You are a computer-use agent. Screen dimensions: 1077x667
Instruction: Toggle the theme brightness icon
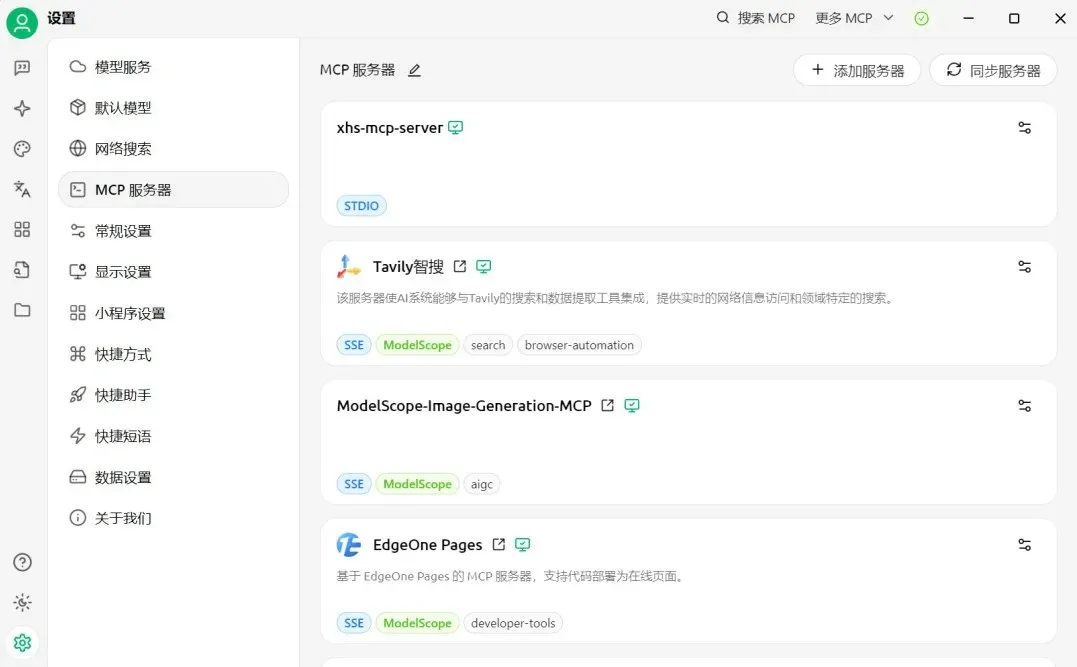pos(22,602)
